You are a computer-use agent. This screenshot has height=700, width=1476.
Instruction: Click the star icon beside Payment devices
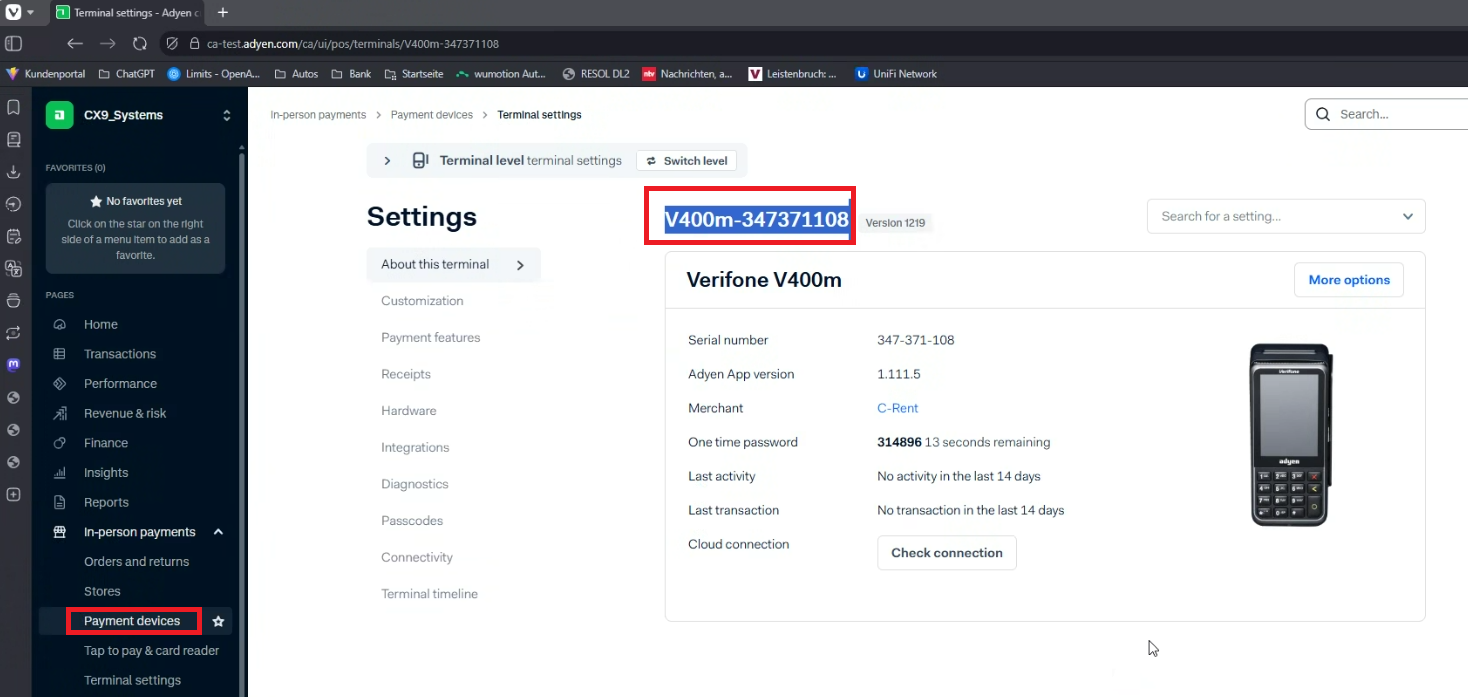[x=218, y=622]
